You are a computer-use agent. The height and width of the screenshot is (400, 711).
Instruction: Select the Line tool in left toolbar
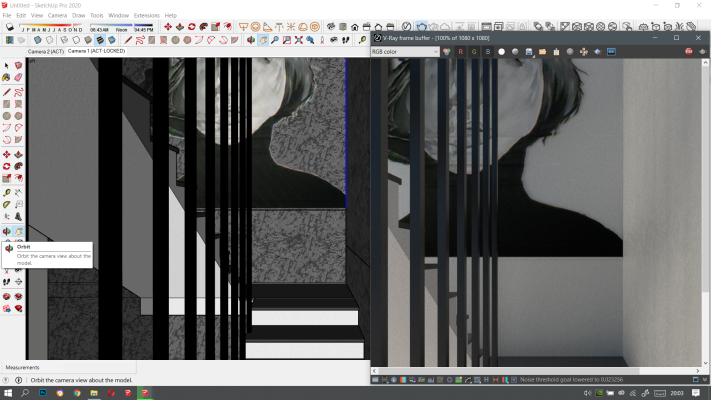[6, 93]
